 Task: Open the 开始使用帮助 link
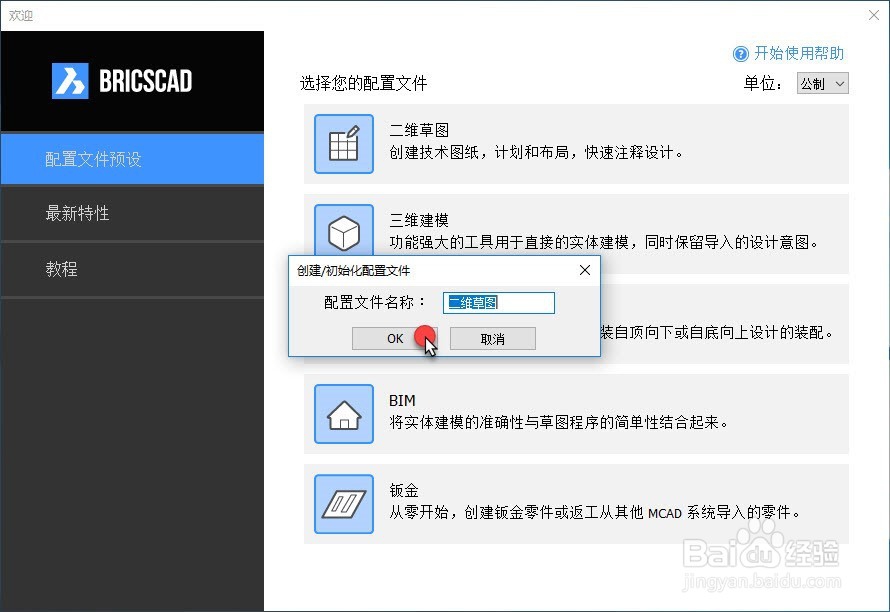click(799, 53)
